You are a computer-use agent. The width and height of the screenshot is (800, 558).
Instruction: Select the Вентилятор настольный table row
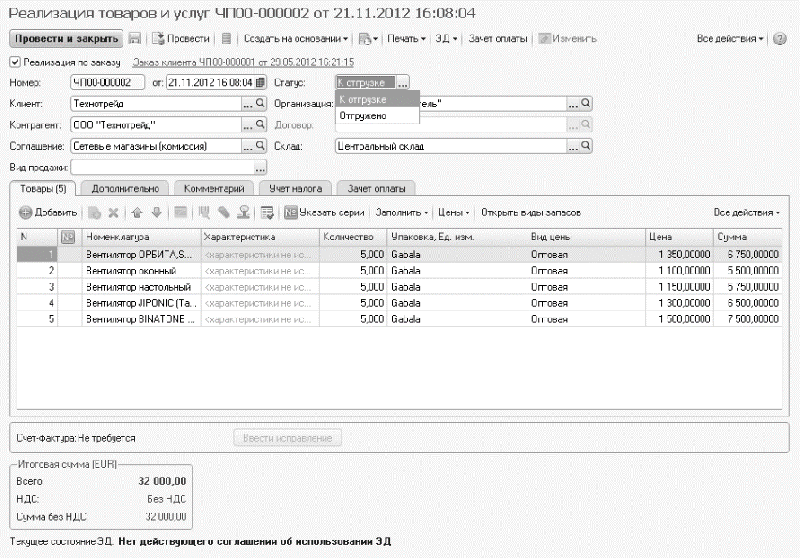[x=142, y=286]
